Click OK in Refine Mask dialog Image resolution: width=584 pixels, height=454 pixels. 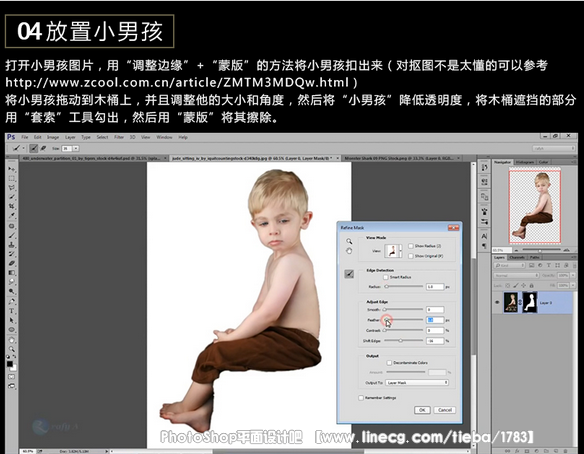(422, 410)
